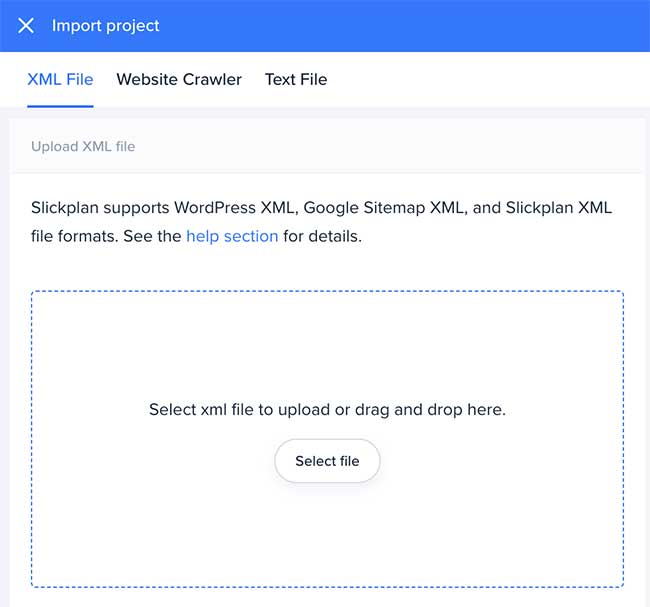Viewport: 650px width, 607px height.
Task: Click the 'file formats. See the' text
Action: coord(105,237)
